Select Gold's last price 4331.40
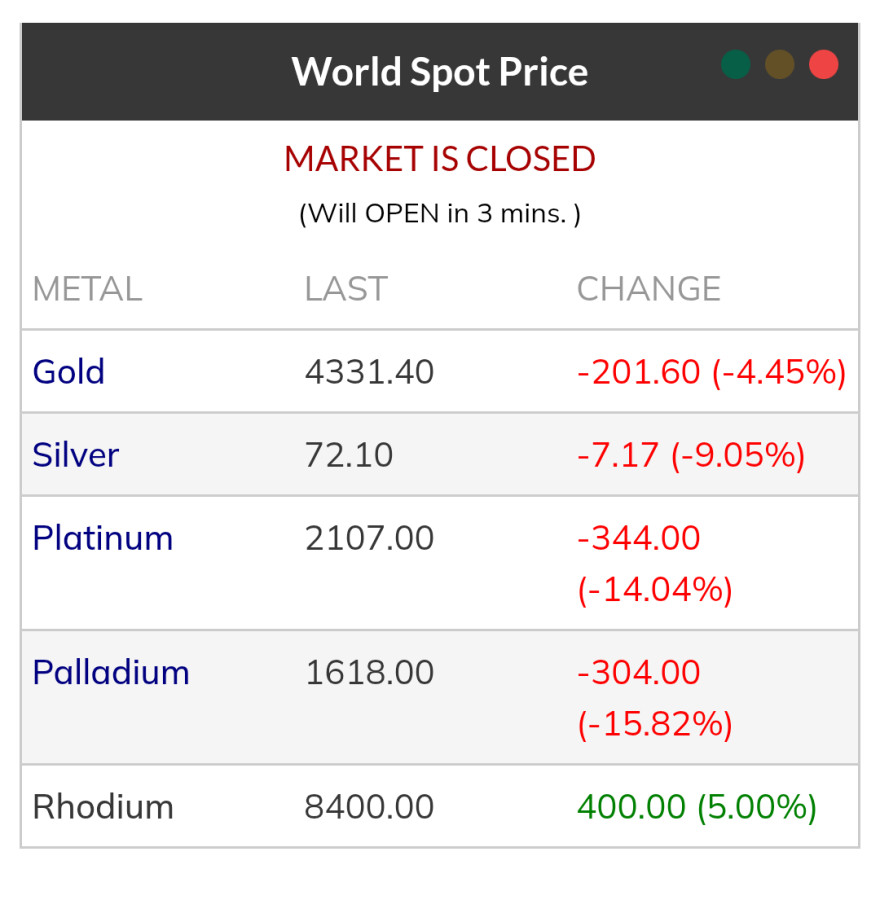 (370, 372)
